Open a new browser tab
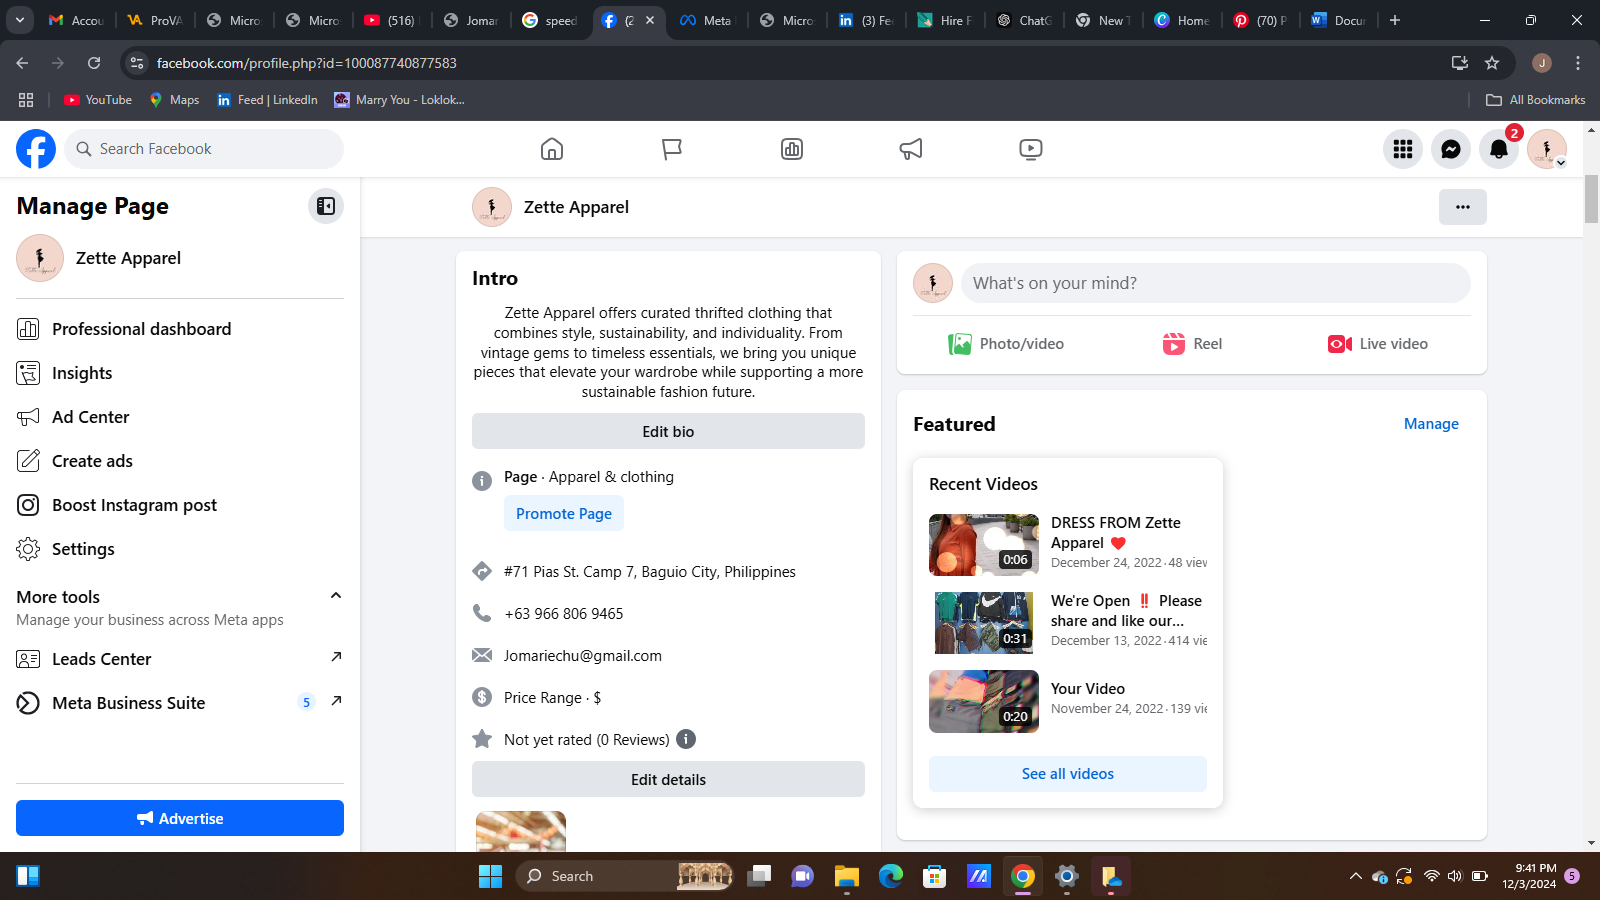 pyautogui.click(x=1395, y=20)
